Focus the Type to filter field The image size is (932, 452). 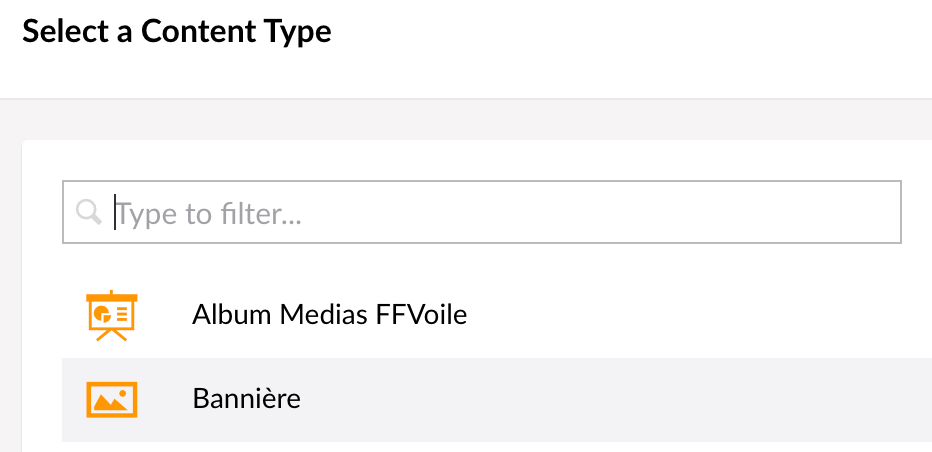(x=481, y=212)
